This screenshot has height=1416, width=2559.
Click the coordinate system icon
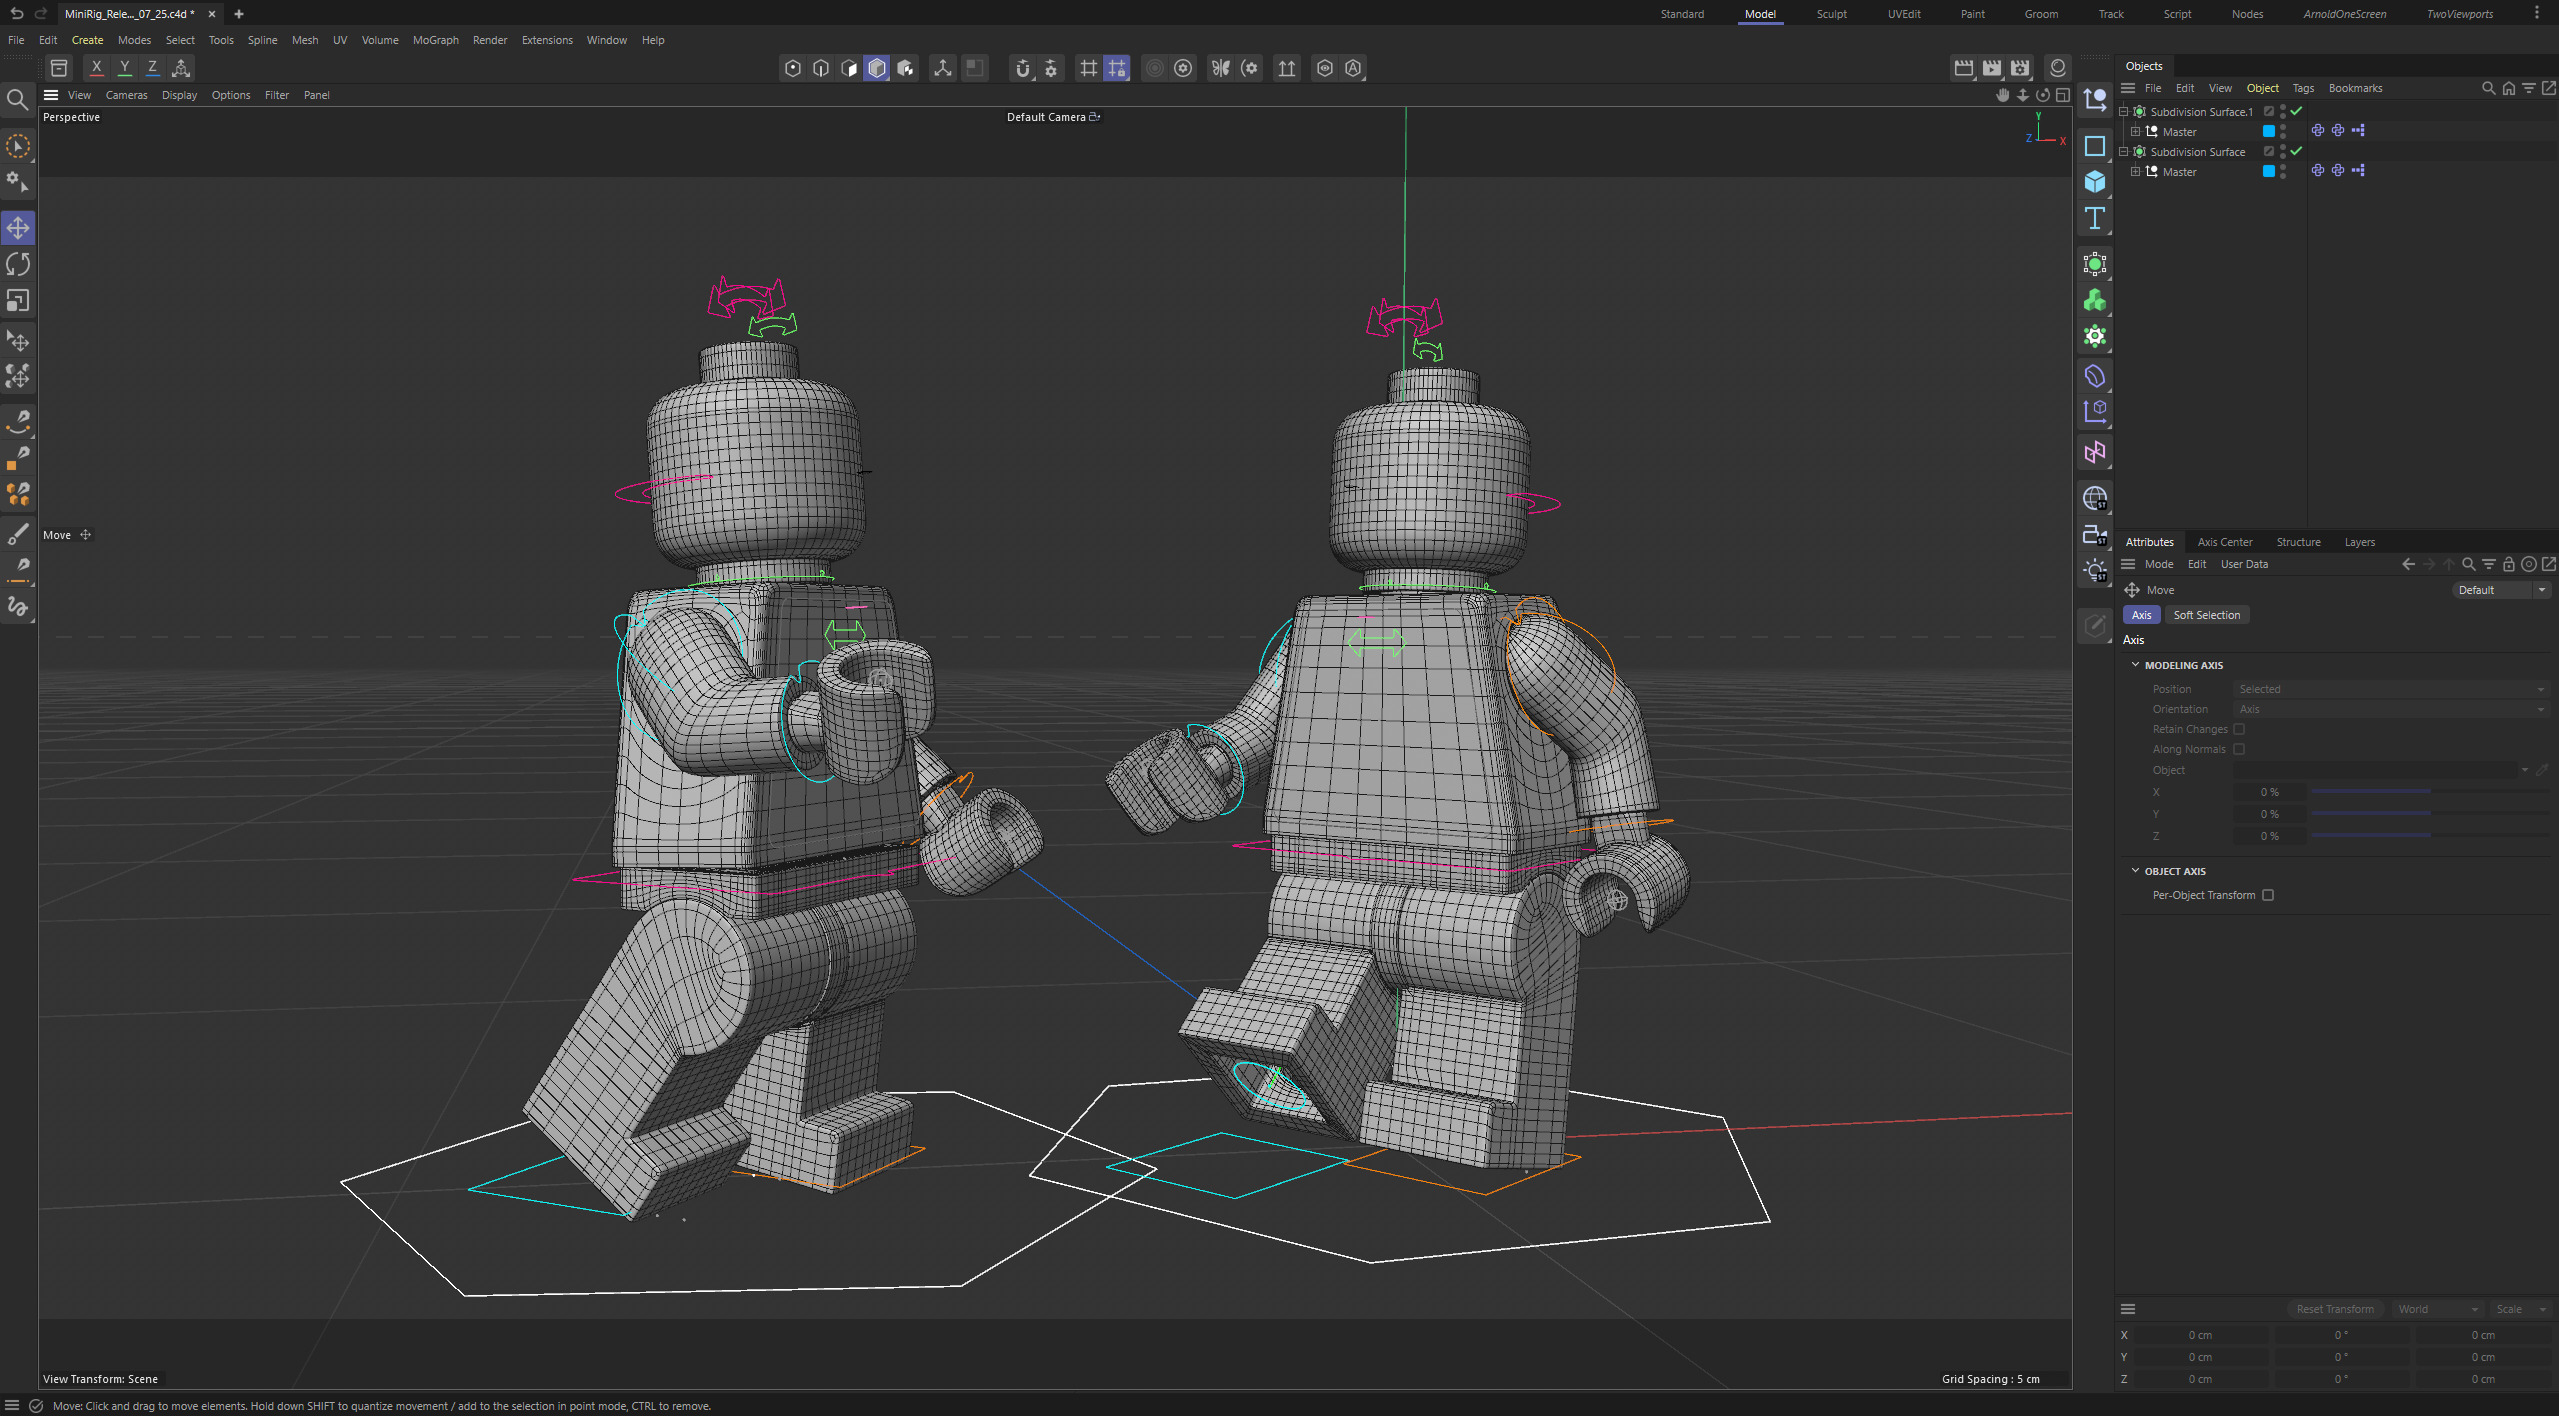click(x=181, y=68)
